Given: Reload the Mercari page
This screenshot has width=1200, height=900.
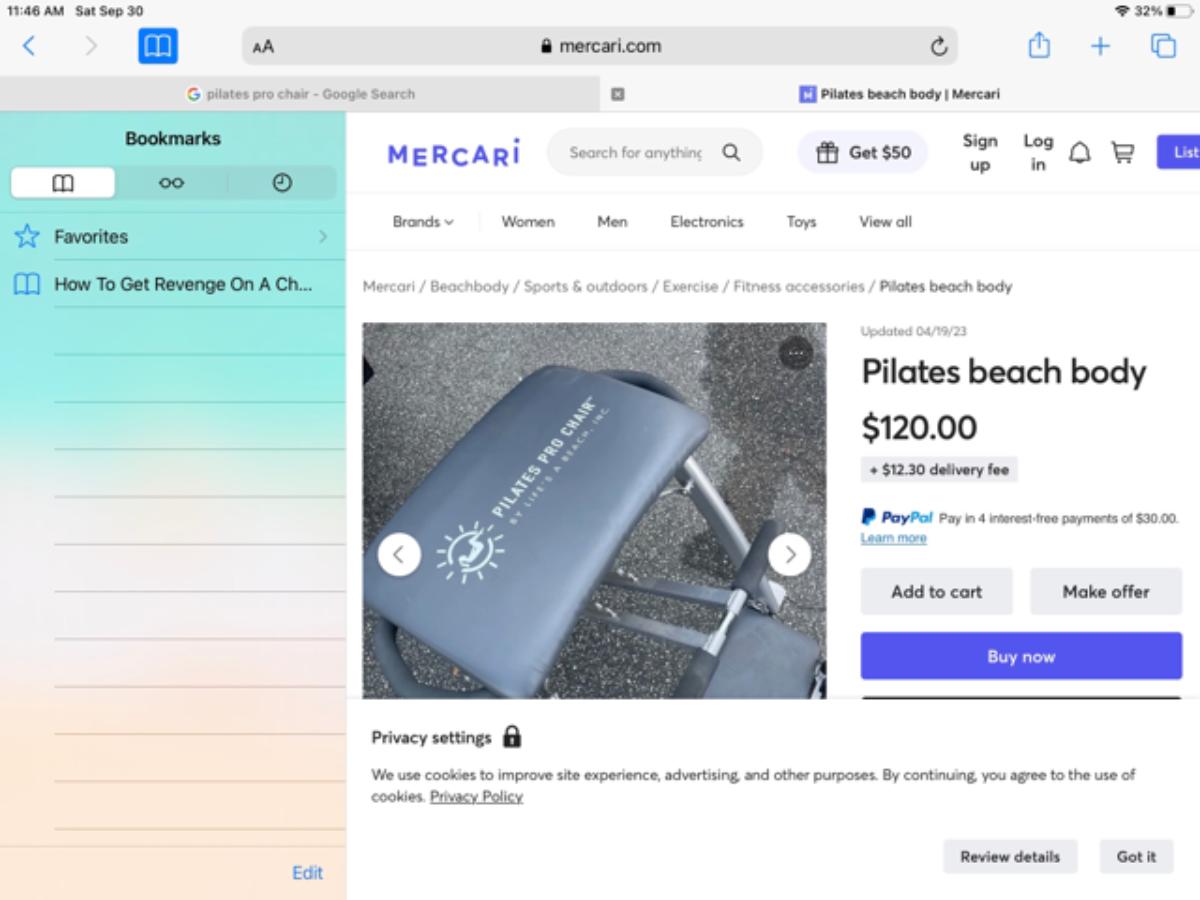Looking at the screenshot, I should [x=938, y=46].
